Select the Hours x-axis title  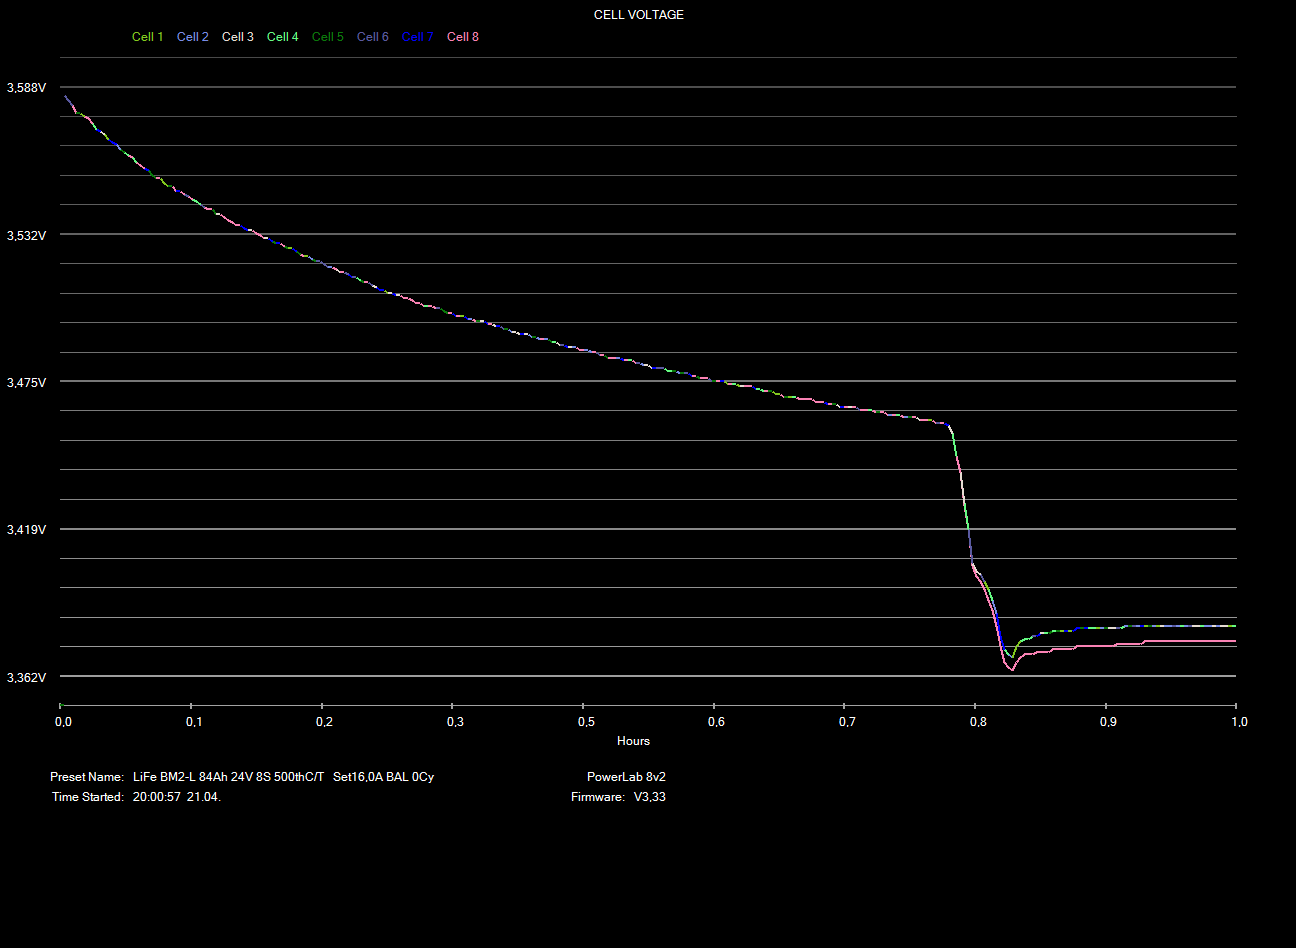click(x=633, y=741)
